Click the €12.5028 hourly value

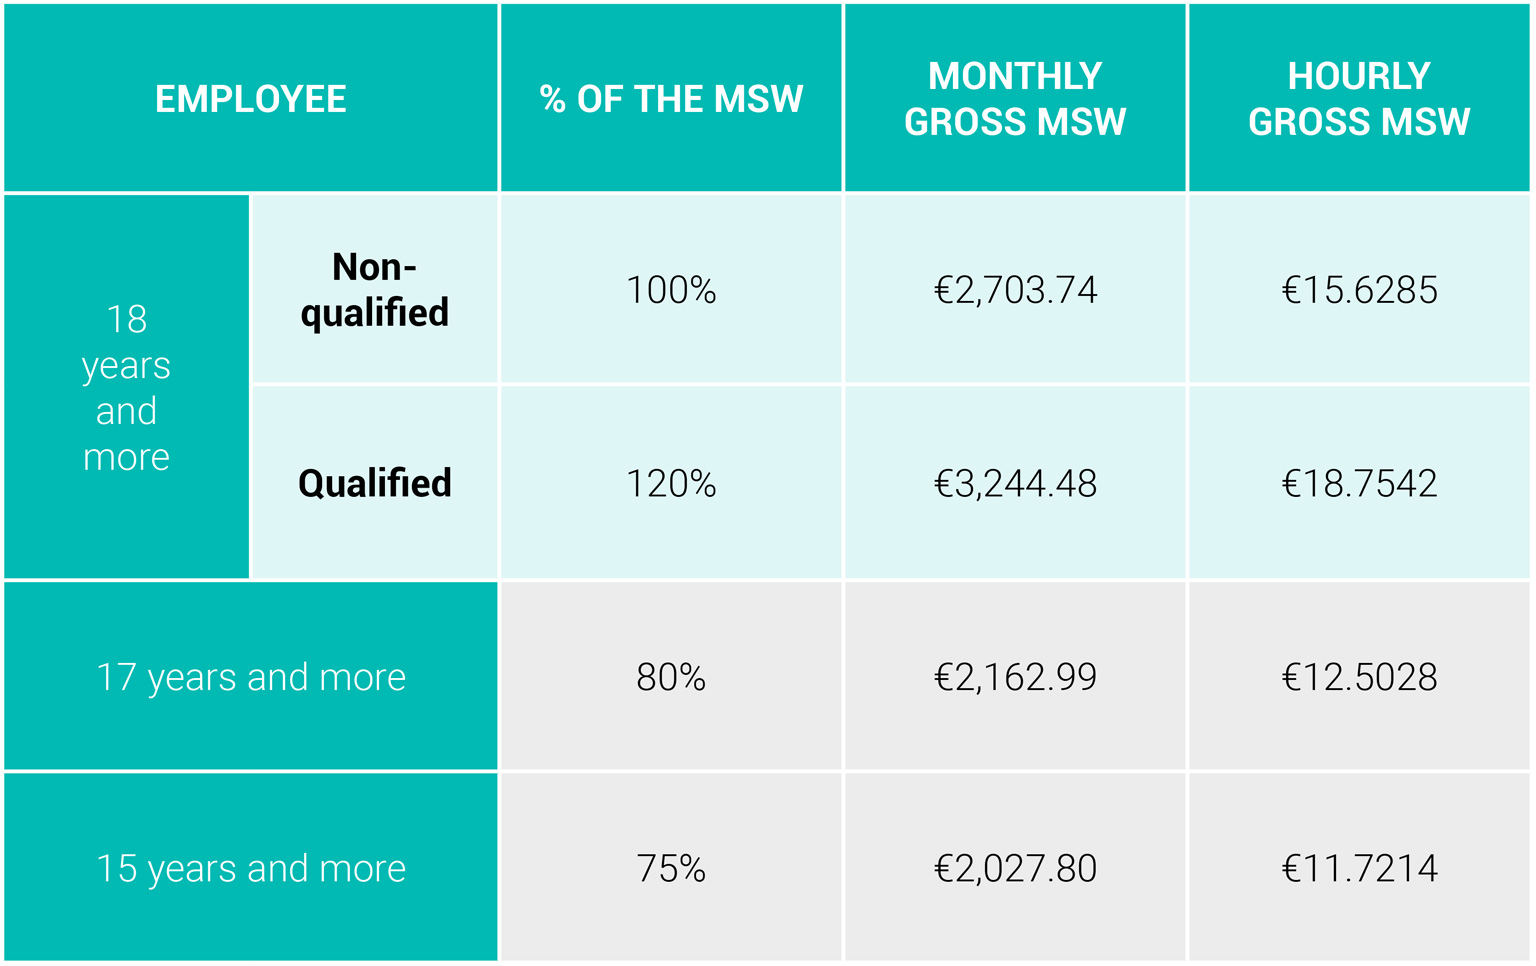point(1359,677)
